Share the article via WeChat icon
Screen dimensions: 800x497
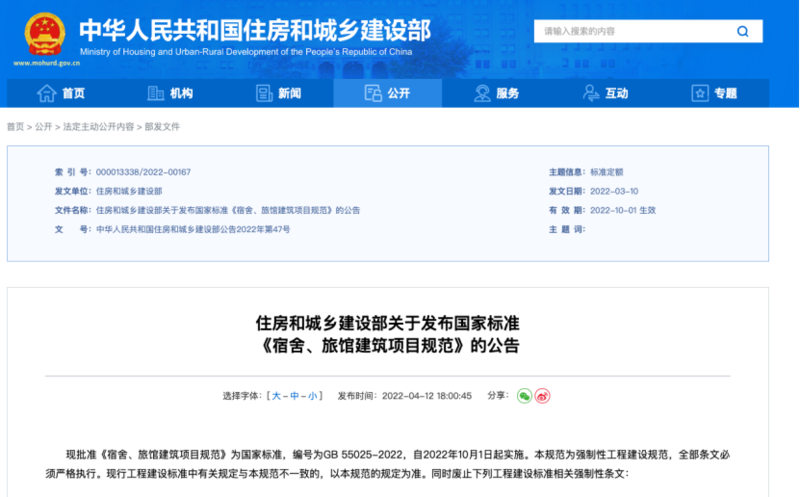coord(524,396)
